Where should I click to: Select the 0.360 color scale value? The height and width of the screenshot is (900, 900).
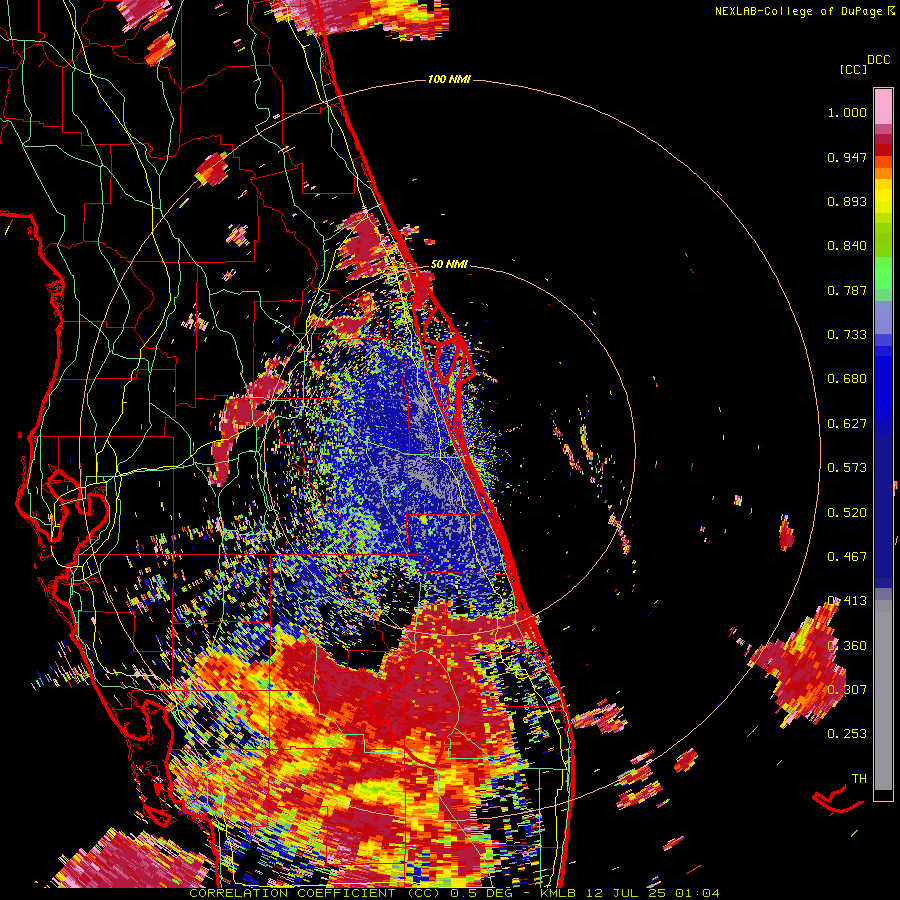[847, 646]
